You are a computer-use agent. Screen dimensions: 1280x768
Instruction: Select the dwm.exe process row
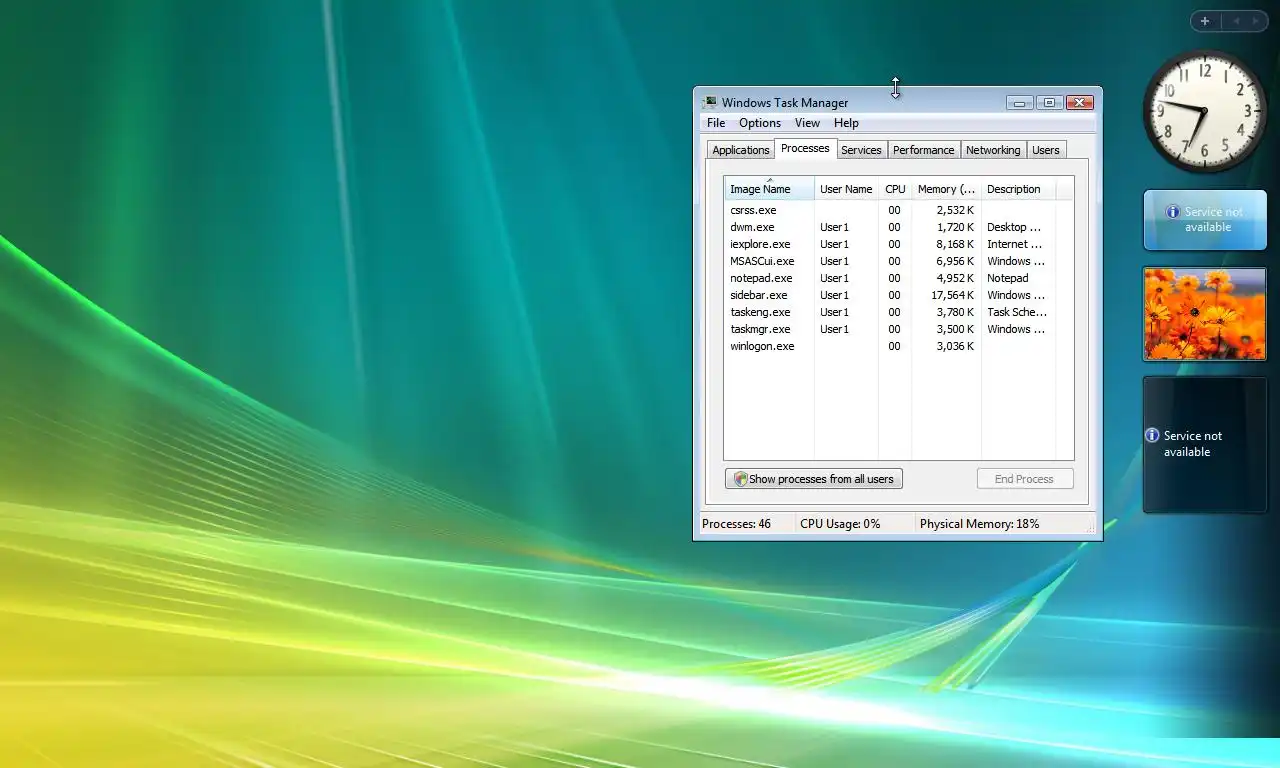tap(890, 227)
